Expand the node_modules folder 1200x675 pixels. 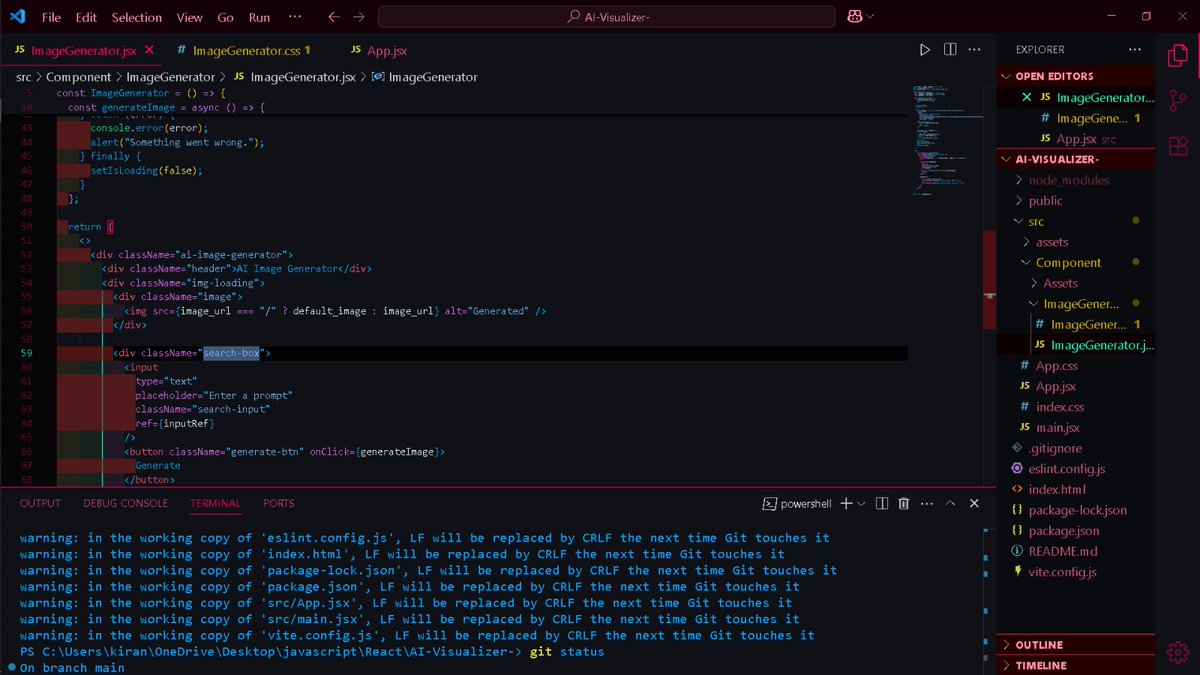(1068, 180)
